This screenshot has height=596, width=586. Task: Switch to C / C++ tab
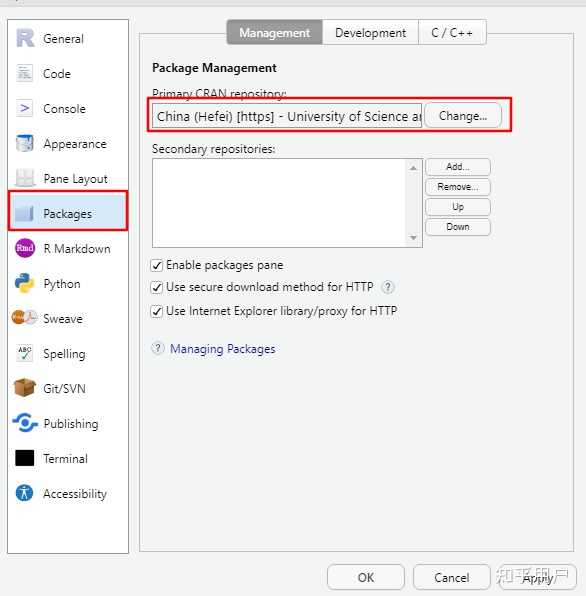click(x=452, y=33)
